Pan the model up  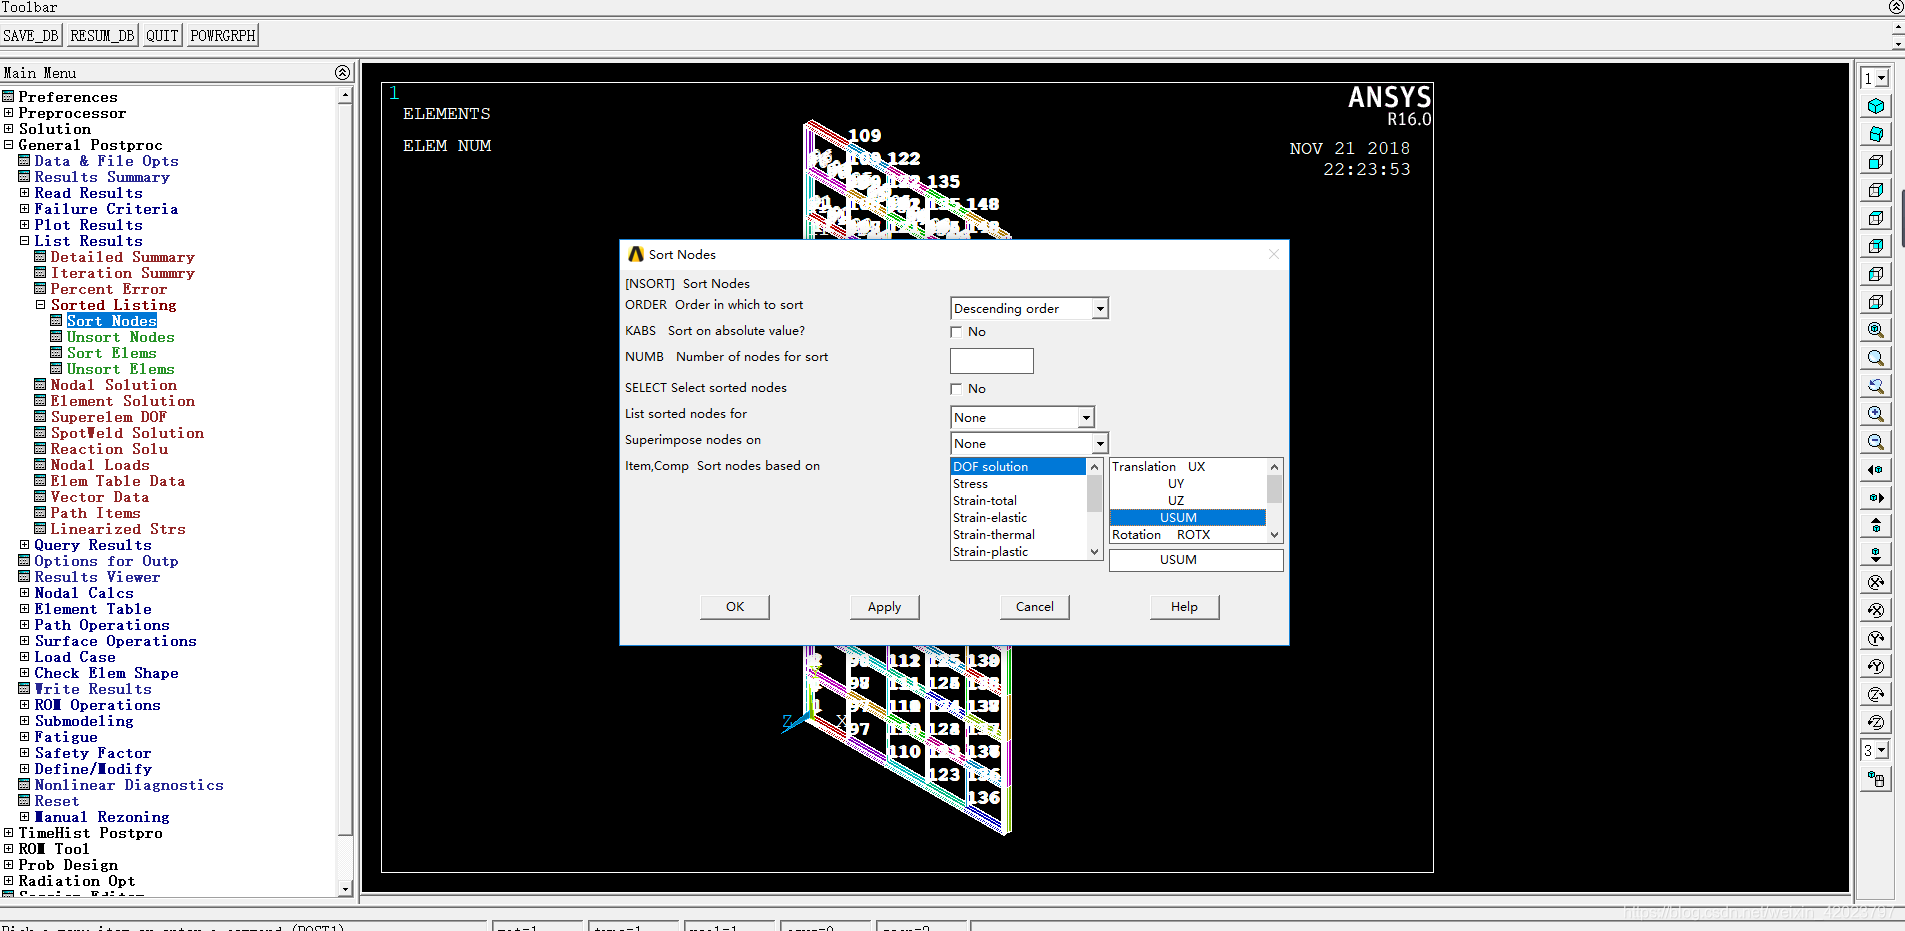1876,526
